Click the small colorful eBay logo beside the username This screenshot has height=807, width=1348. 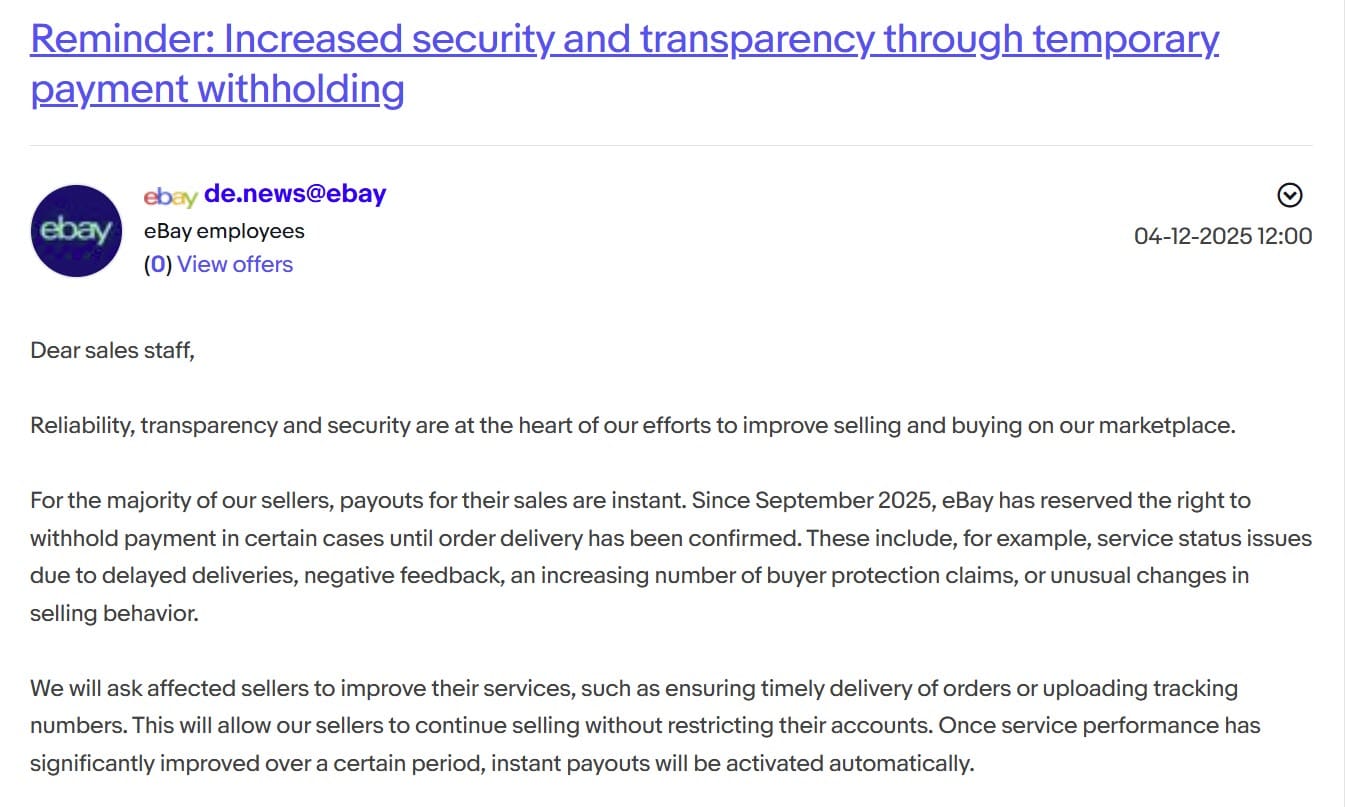pyautogui.click(x=170, y=196)
